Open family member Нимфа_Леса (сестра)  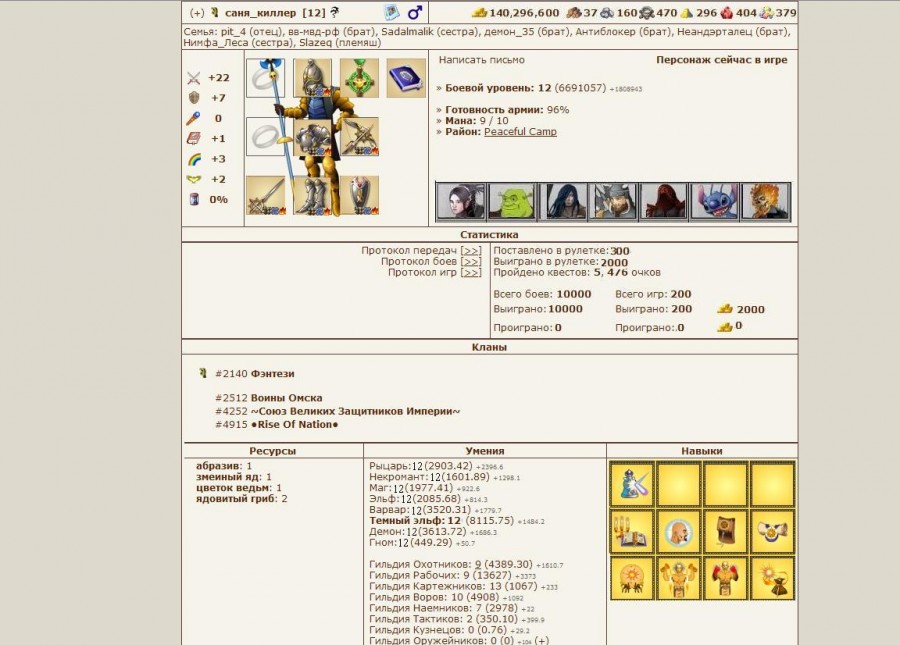[238, 42]
